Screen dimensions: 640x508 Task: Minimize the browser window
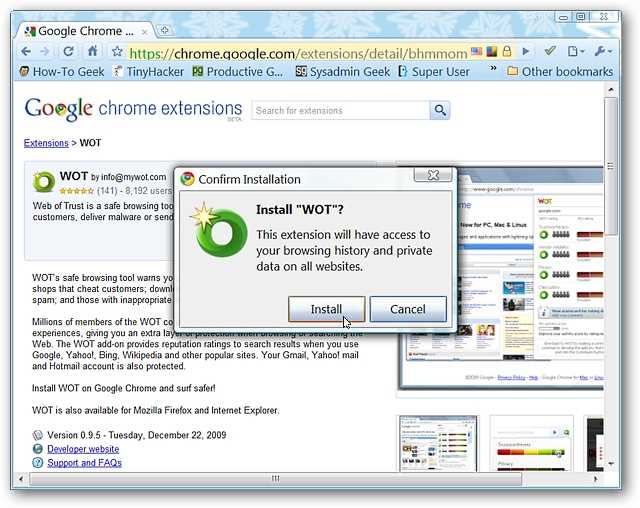564,17
